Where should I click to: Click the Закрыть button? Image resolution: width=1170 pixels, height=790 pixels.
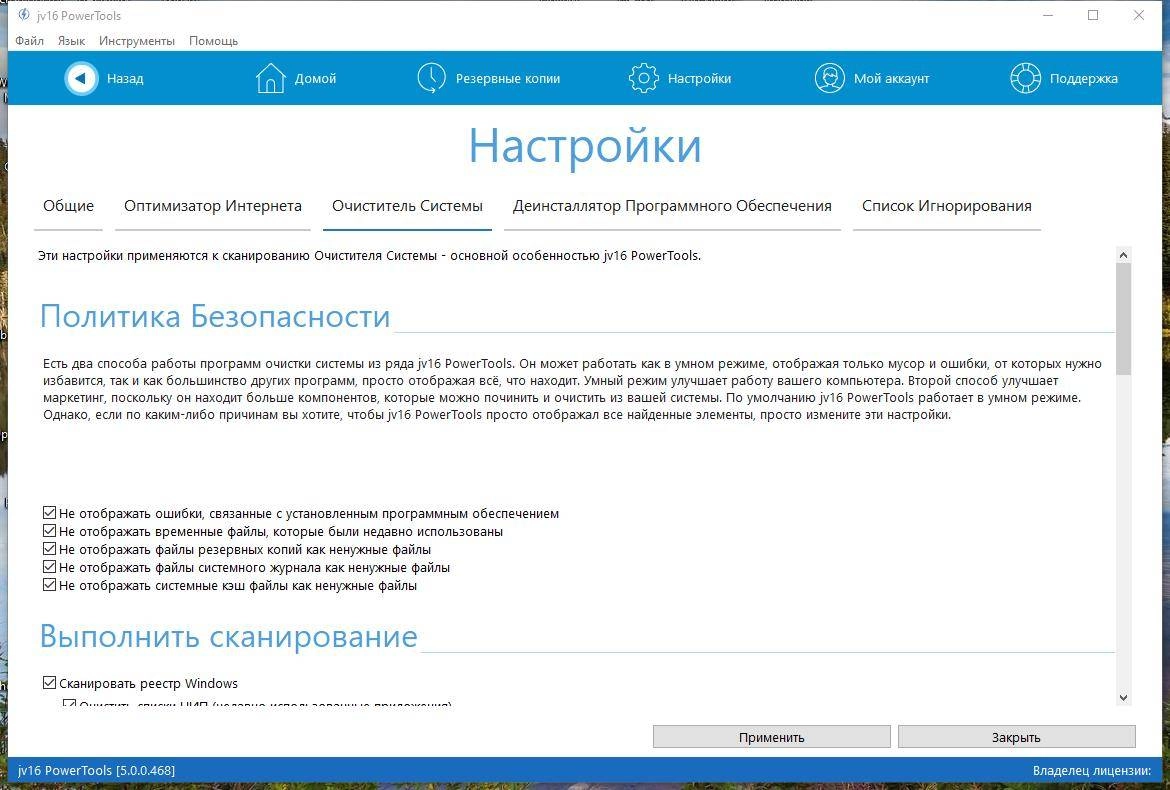click(x=1016, y=737)
